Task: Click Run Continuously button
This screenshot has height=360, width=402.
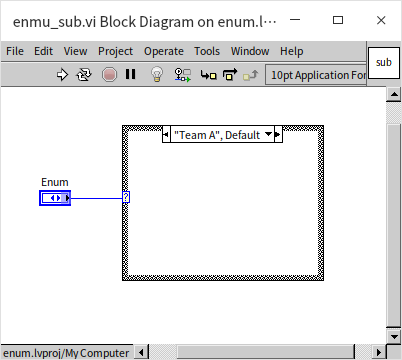Action: tap(84, 75)
